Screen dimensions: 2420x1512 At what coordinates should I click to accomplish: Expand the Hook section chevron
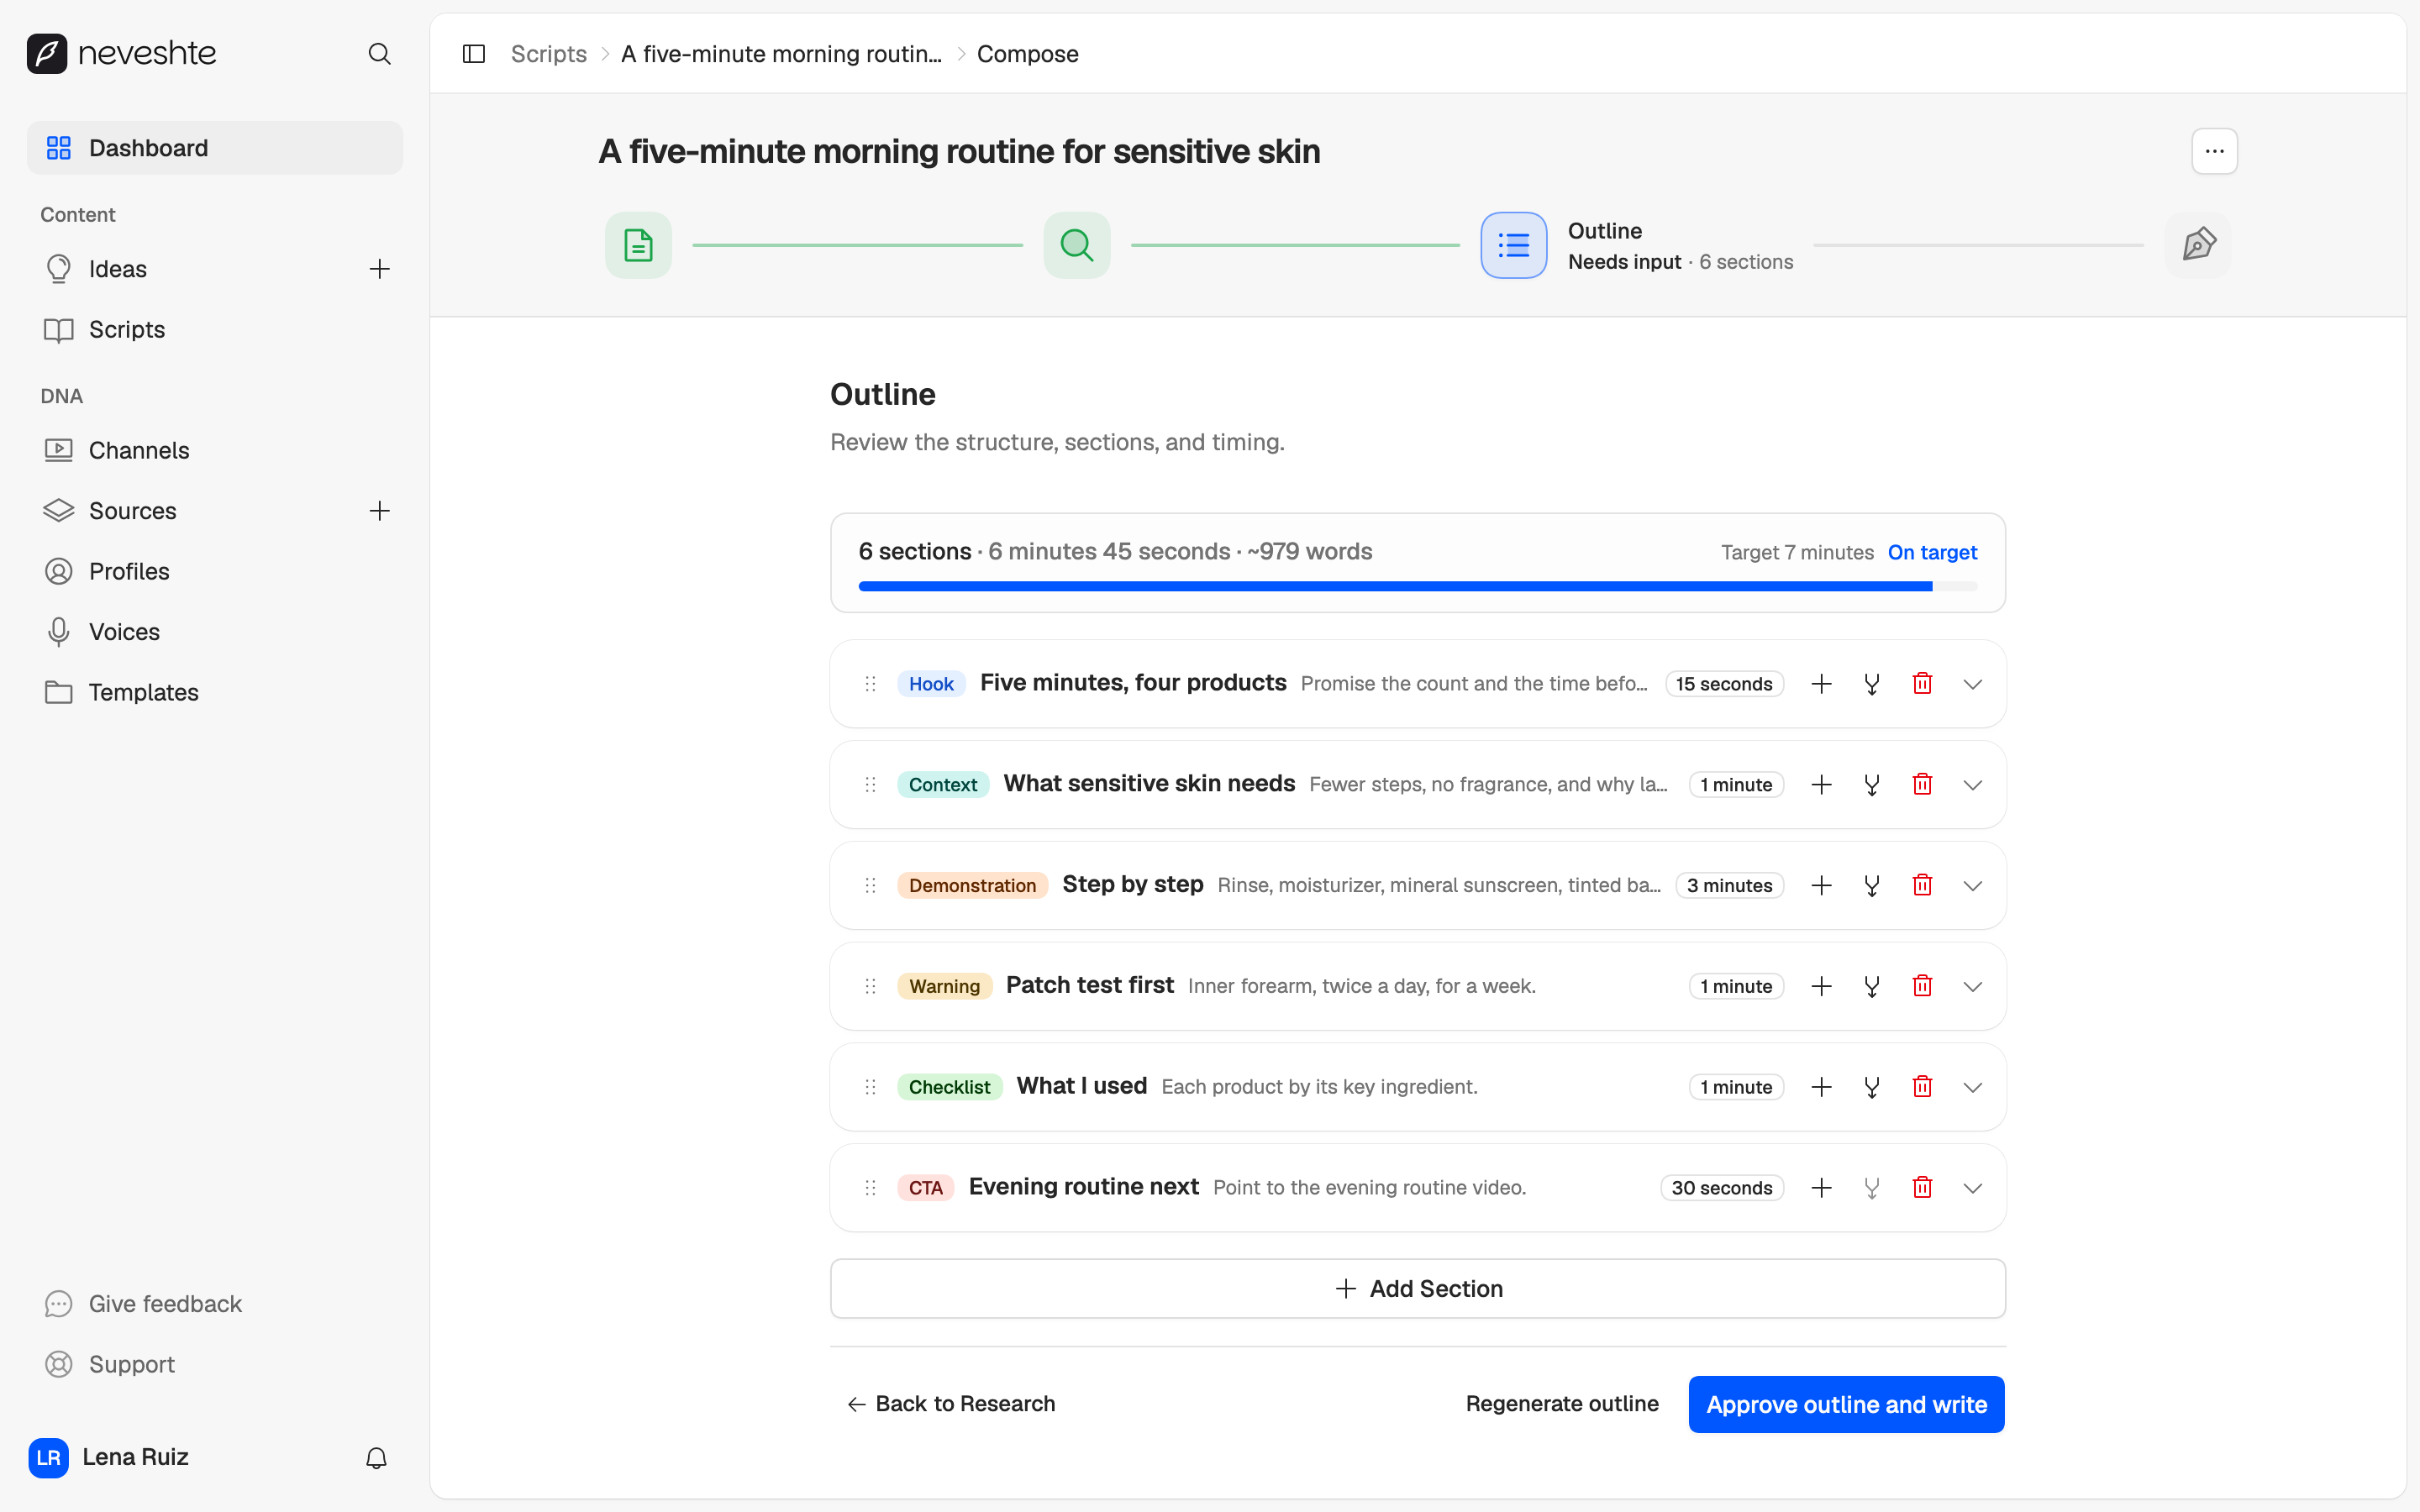coord(1972,684)
